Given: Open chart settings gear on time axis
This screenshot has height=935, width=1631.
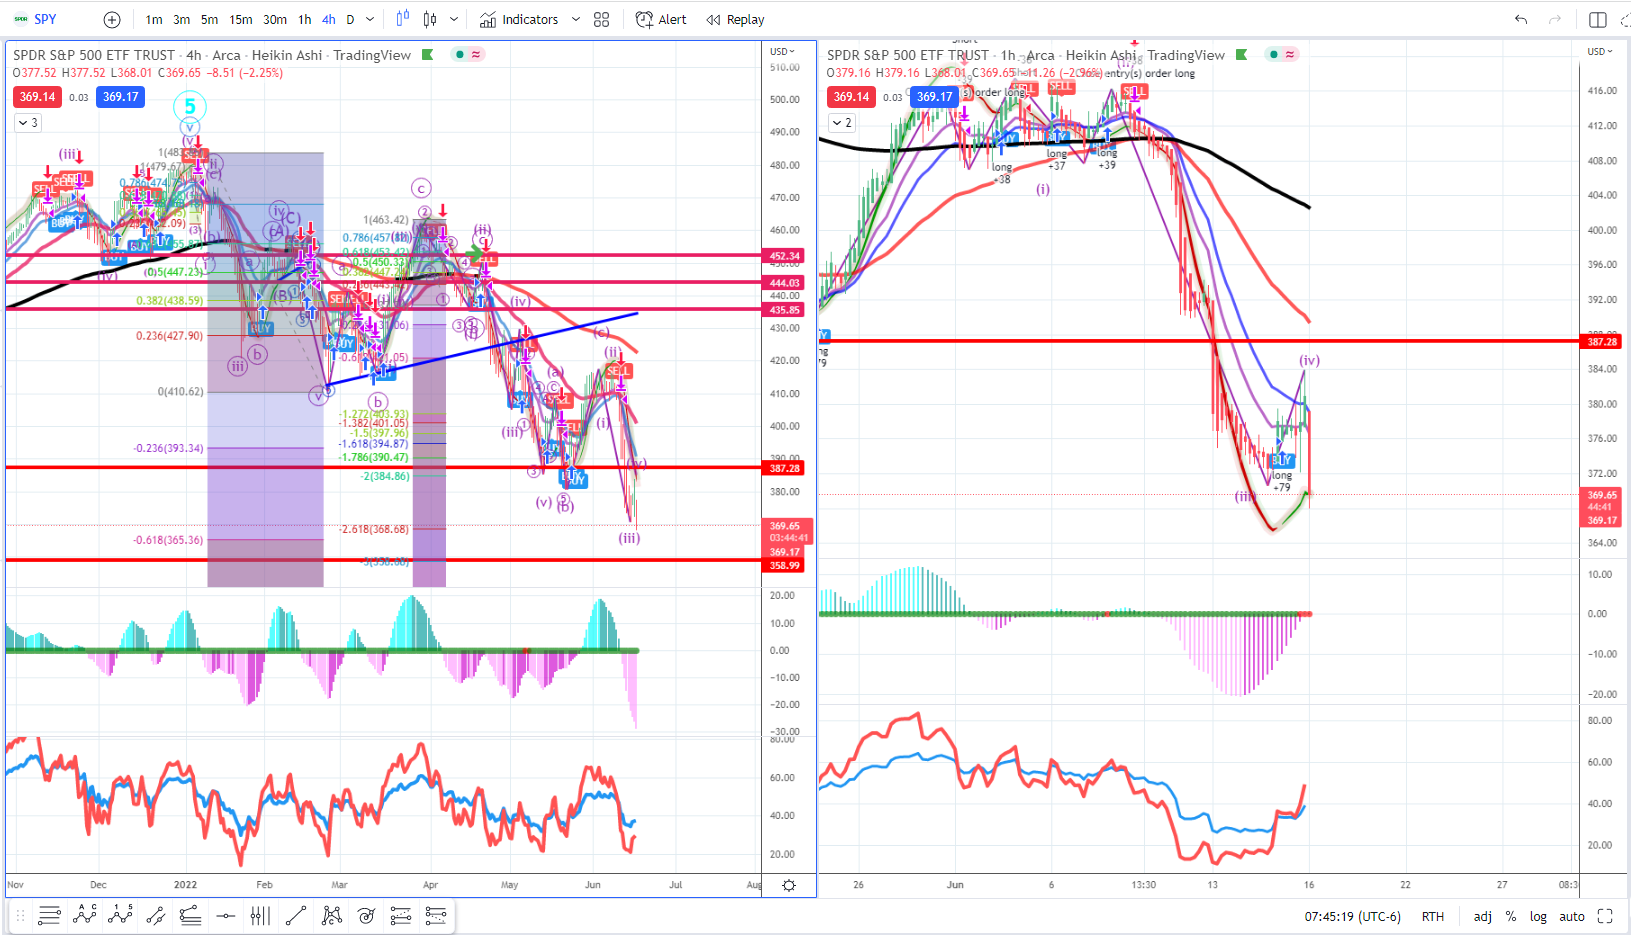Looking at the screenshot, I should click(789, 885).
